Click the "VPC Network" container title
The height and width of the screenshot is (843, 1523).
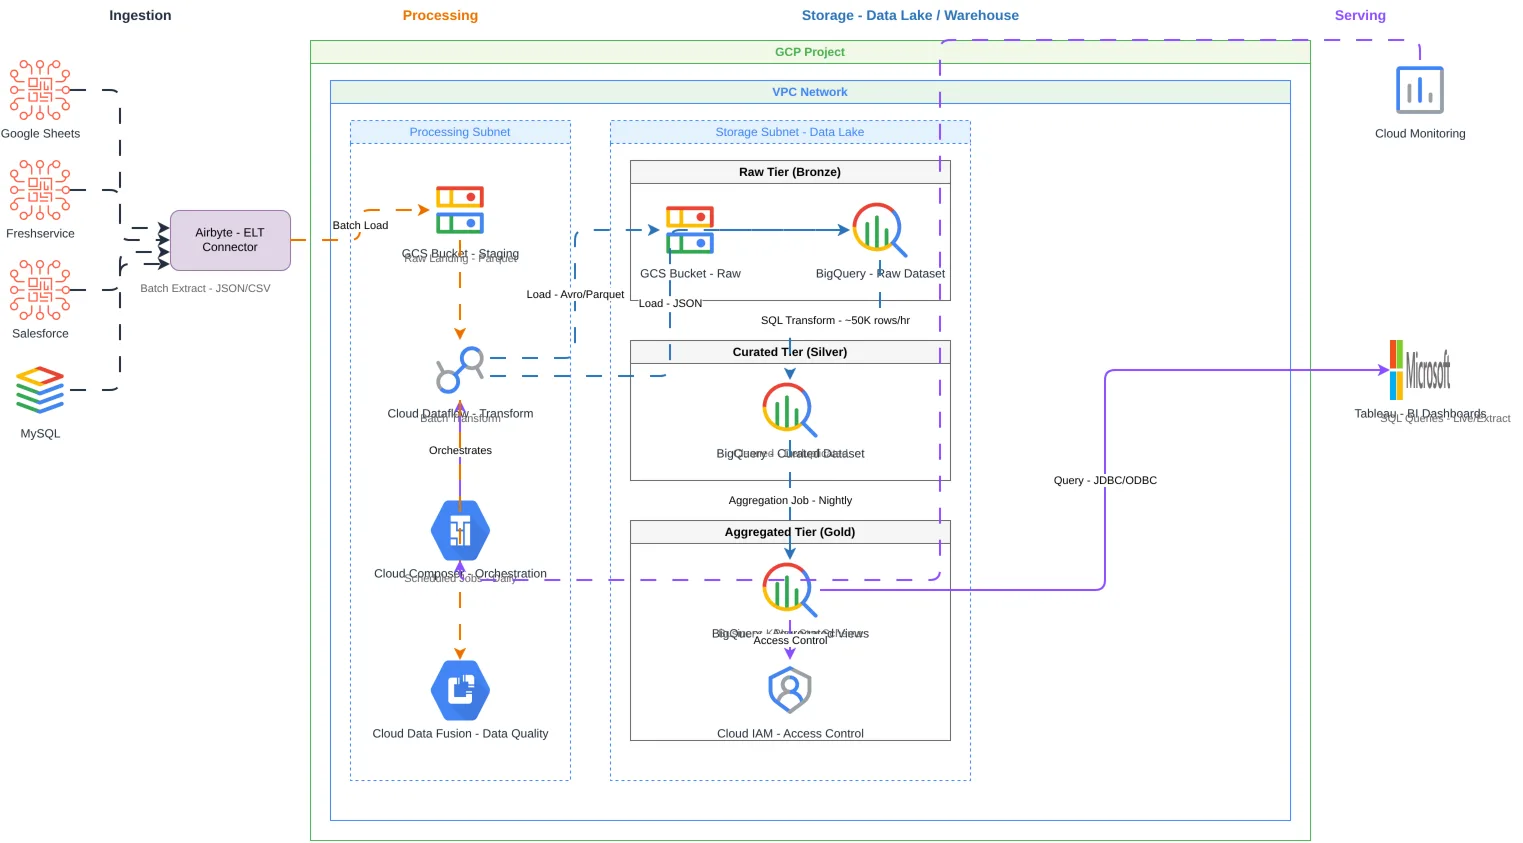click(810, 92)
